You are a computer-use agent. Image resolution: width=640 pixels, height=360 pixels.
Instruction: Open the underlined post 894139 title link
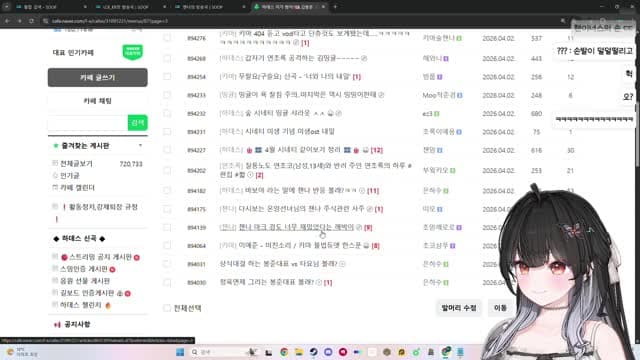point(296,227)
